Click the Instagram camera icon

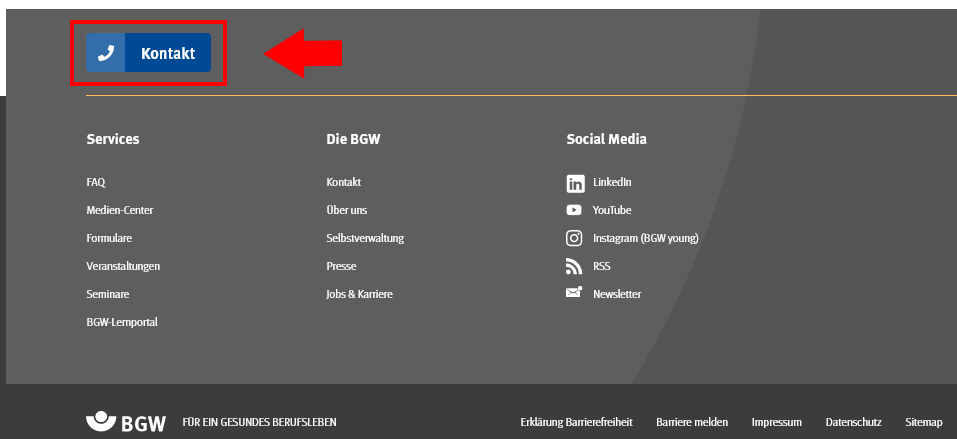[574, 238]
